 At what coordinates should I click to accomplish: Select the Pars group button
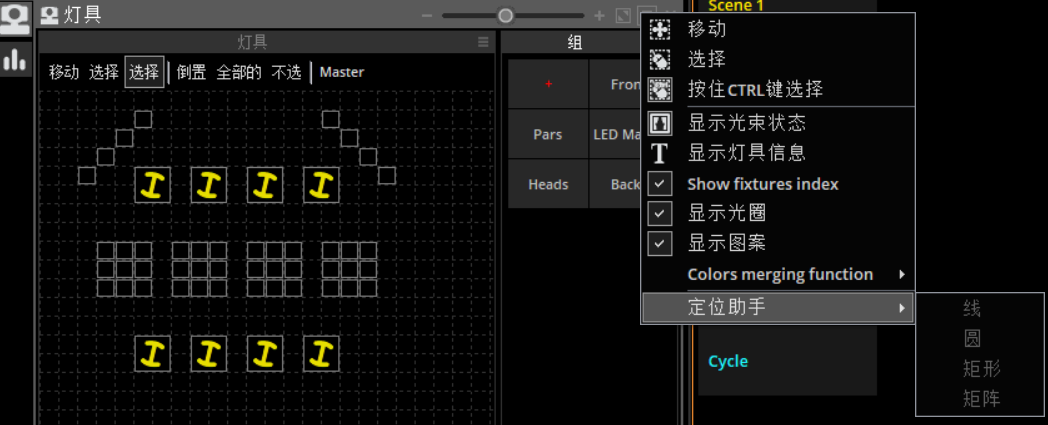[x=548, y=135]
